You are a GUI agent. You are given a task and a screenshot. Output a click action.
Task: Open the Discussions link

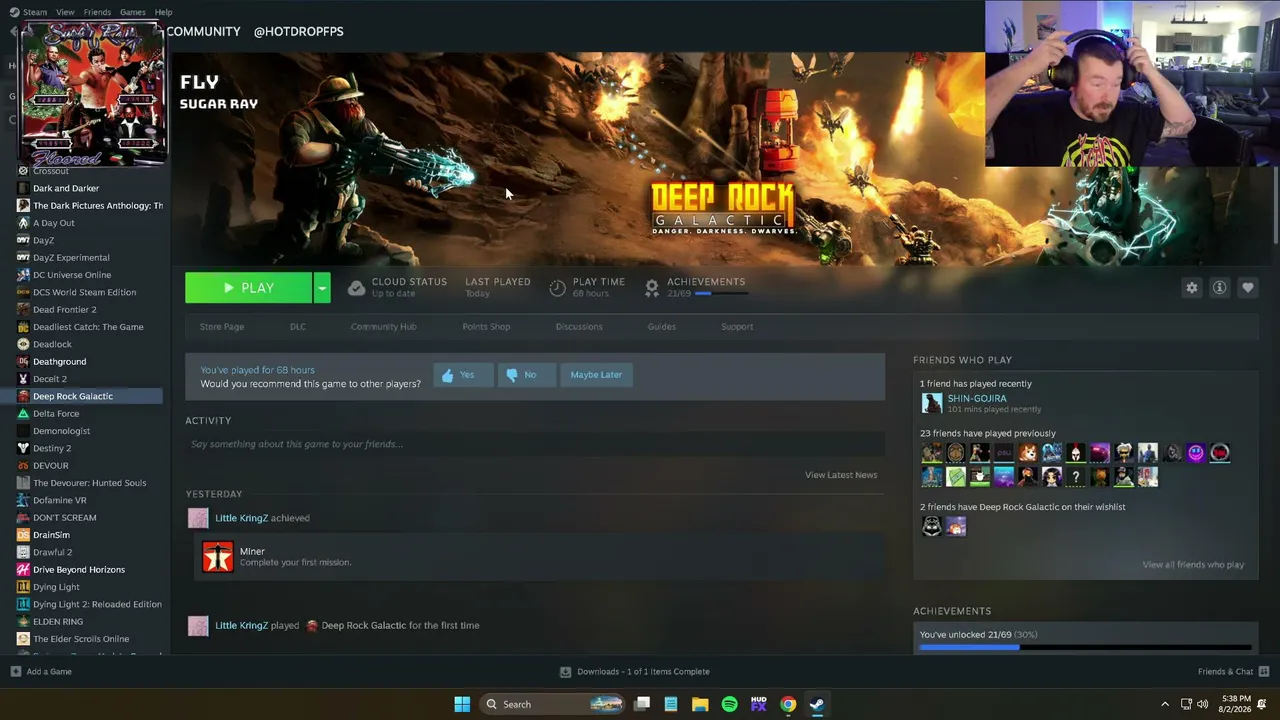pos(579,327)
